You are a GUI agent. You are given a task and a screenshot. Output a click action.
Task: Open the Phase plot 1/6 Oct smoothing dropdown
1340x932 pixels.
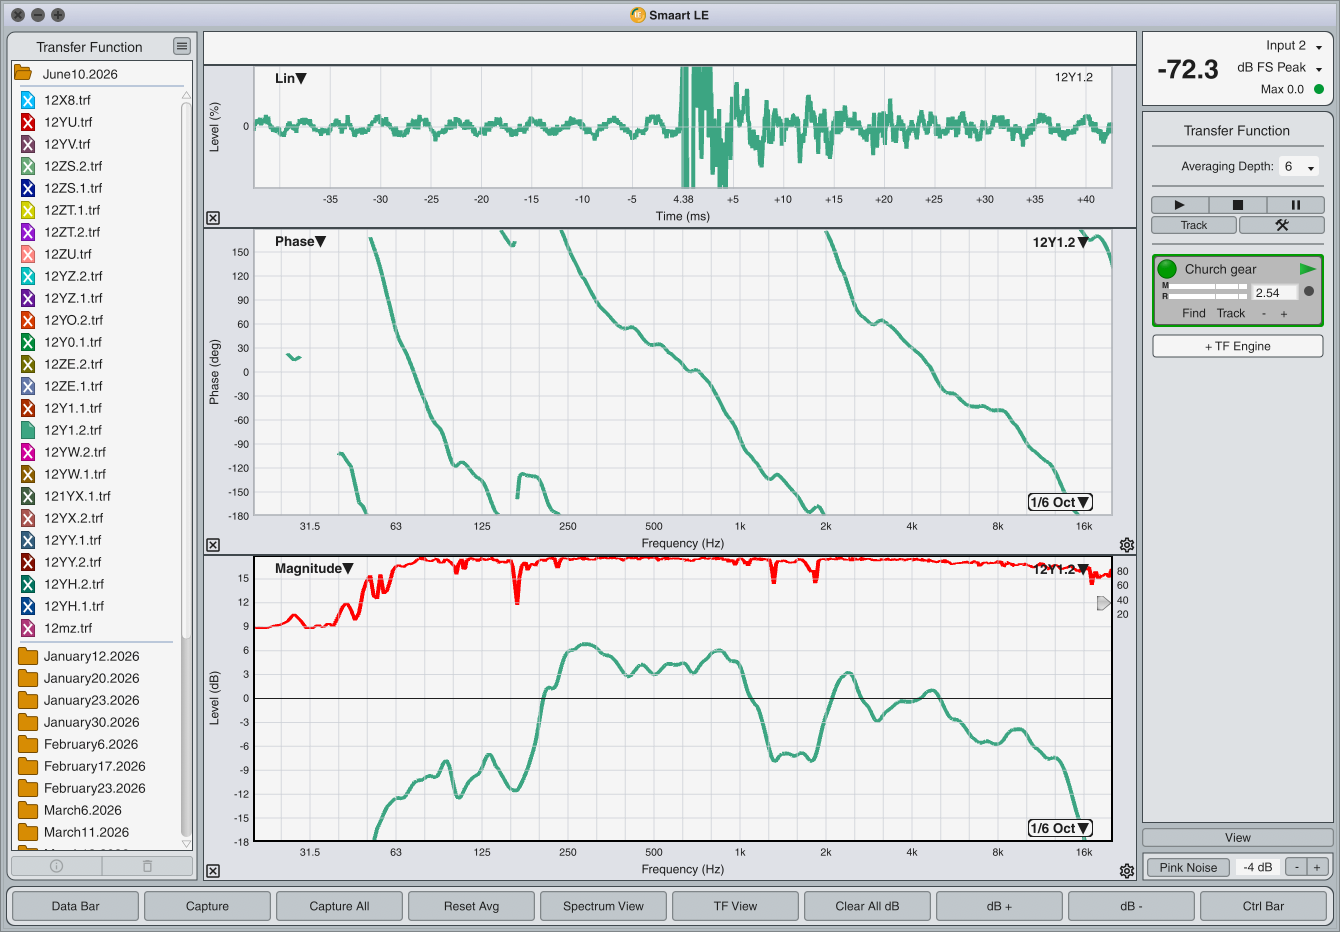(x=1060, y=502)
